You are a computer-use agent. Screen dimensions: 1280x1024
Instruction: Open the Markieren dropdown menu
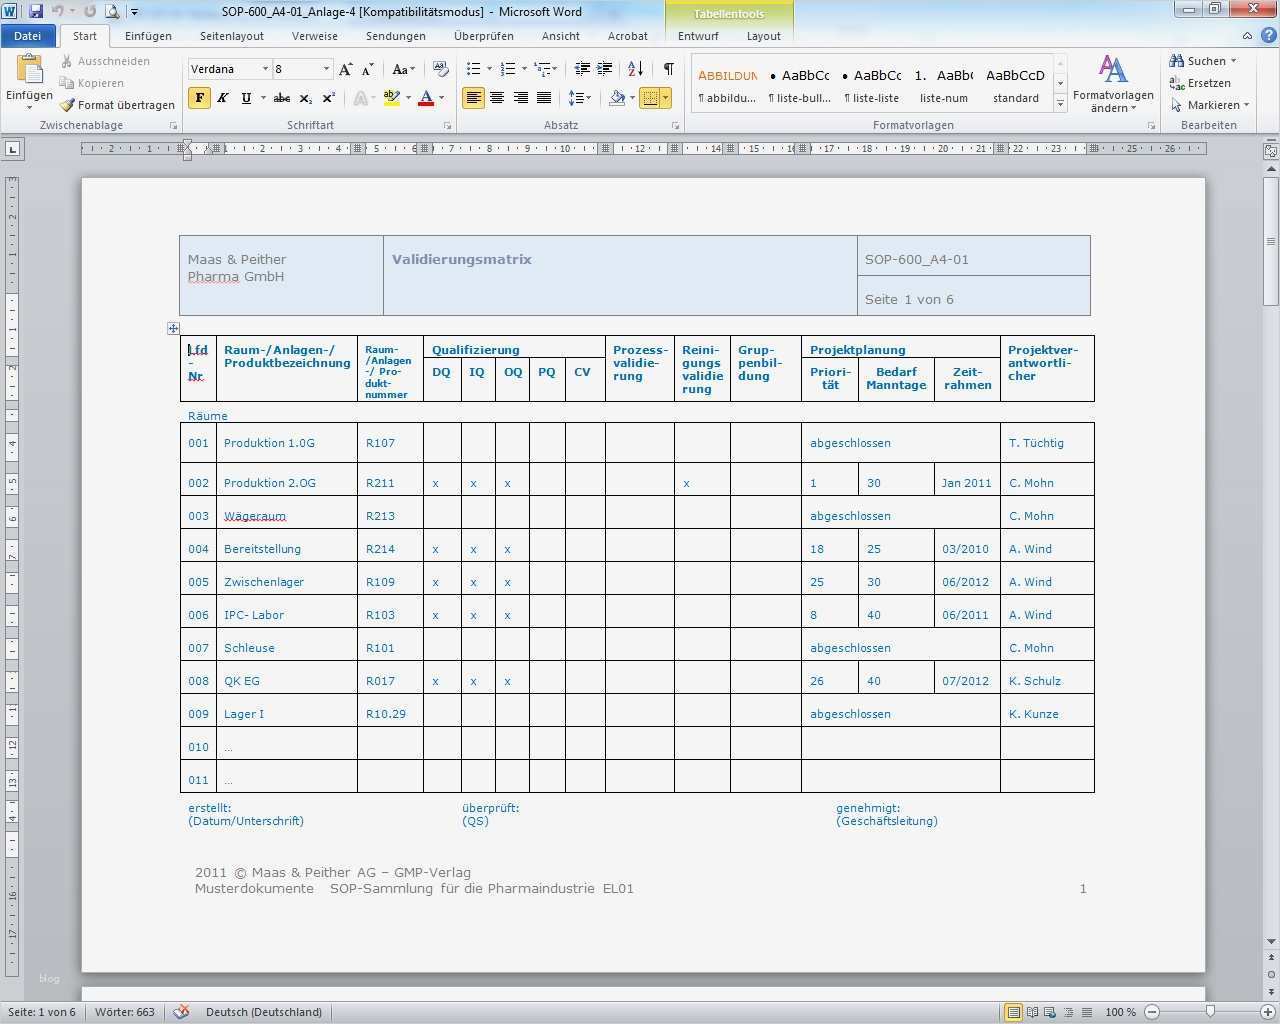pos(1210,105)
